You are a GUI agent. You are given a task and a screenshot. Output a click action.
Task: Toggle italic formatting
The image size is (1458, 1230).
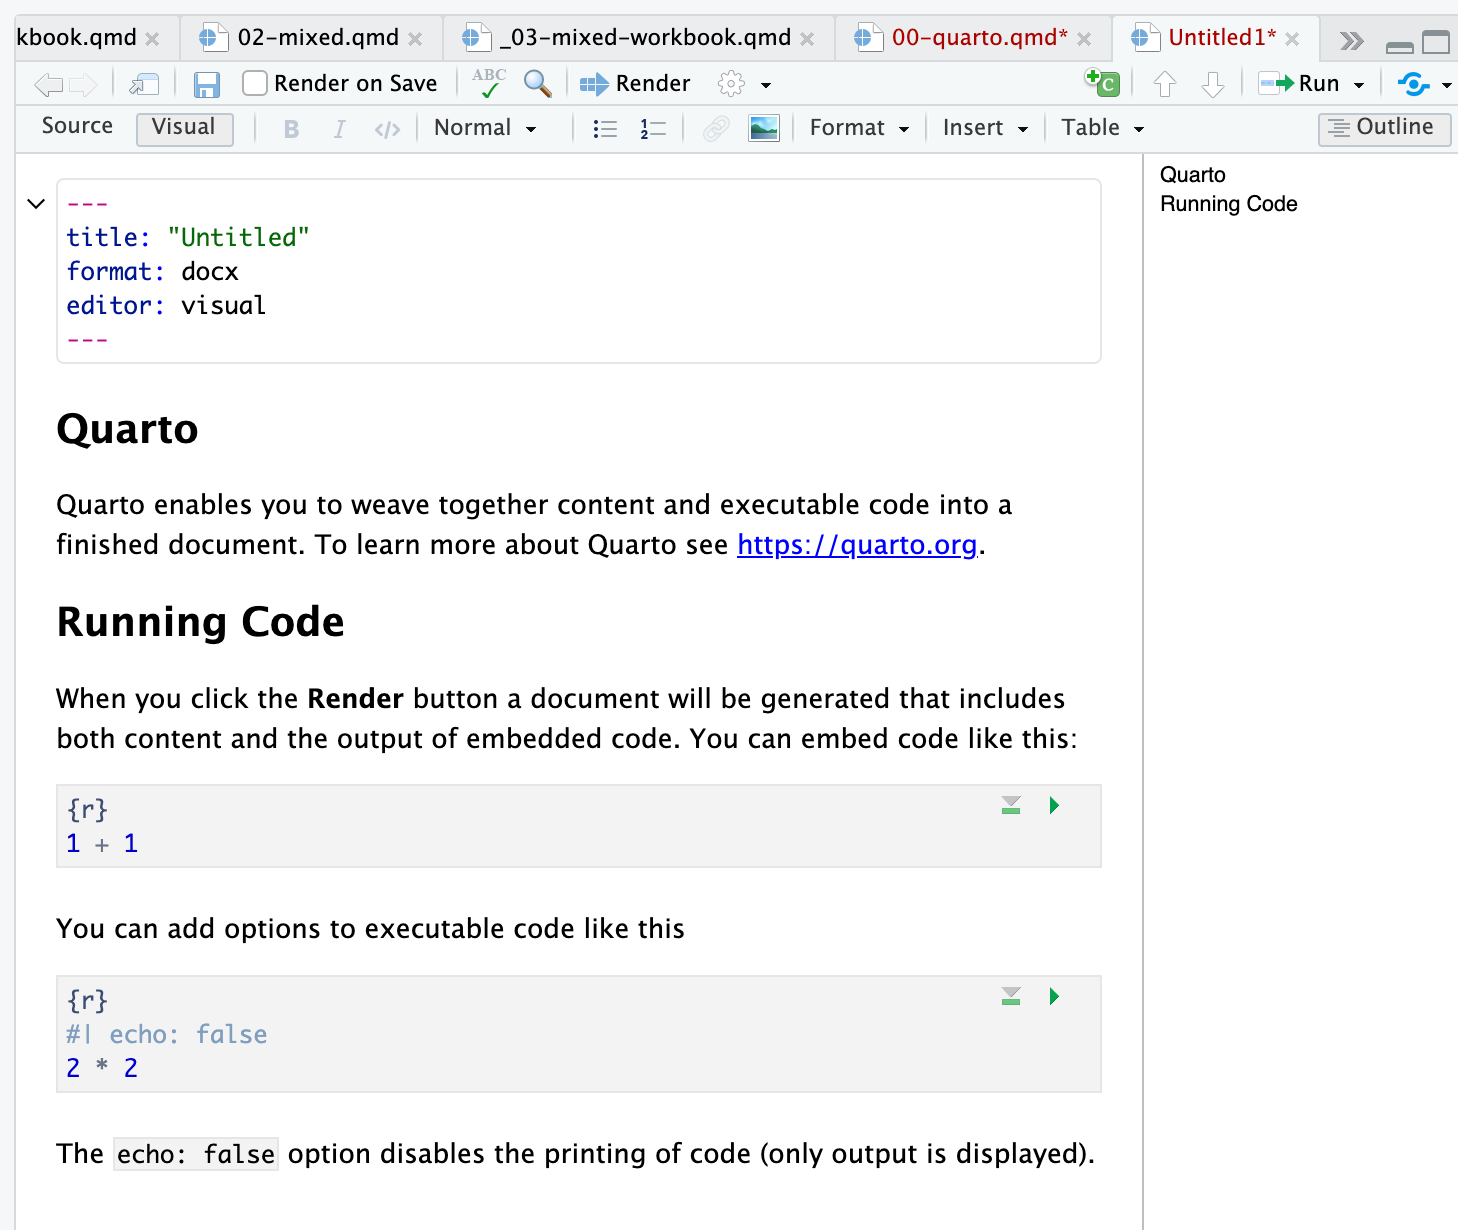(x=339, y=129)
